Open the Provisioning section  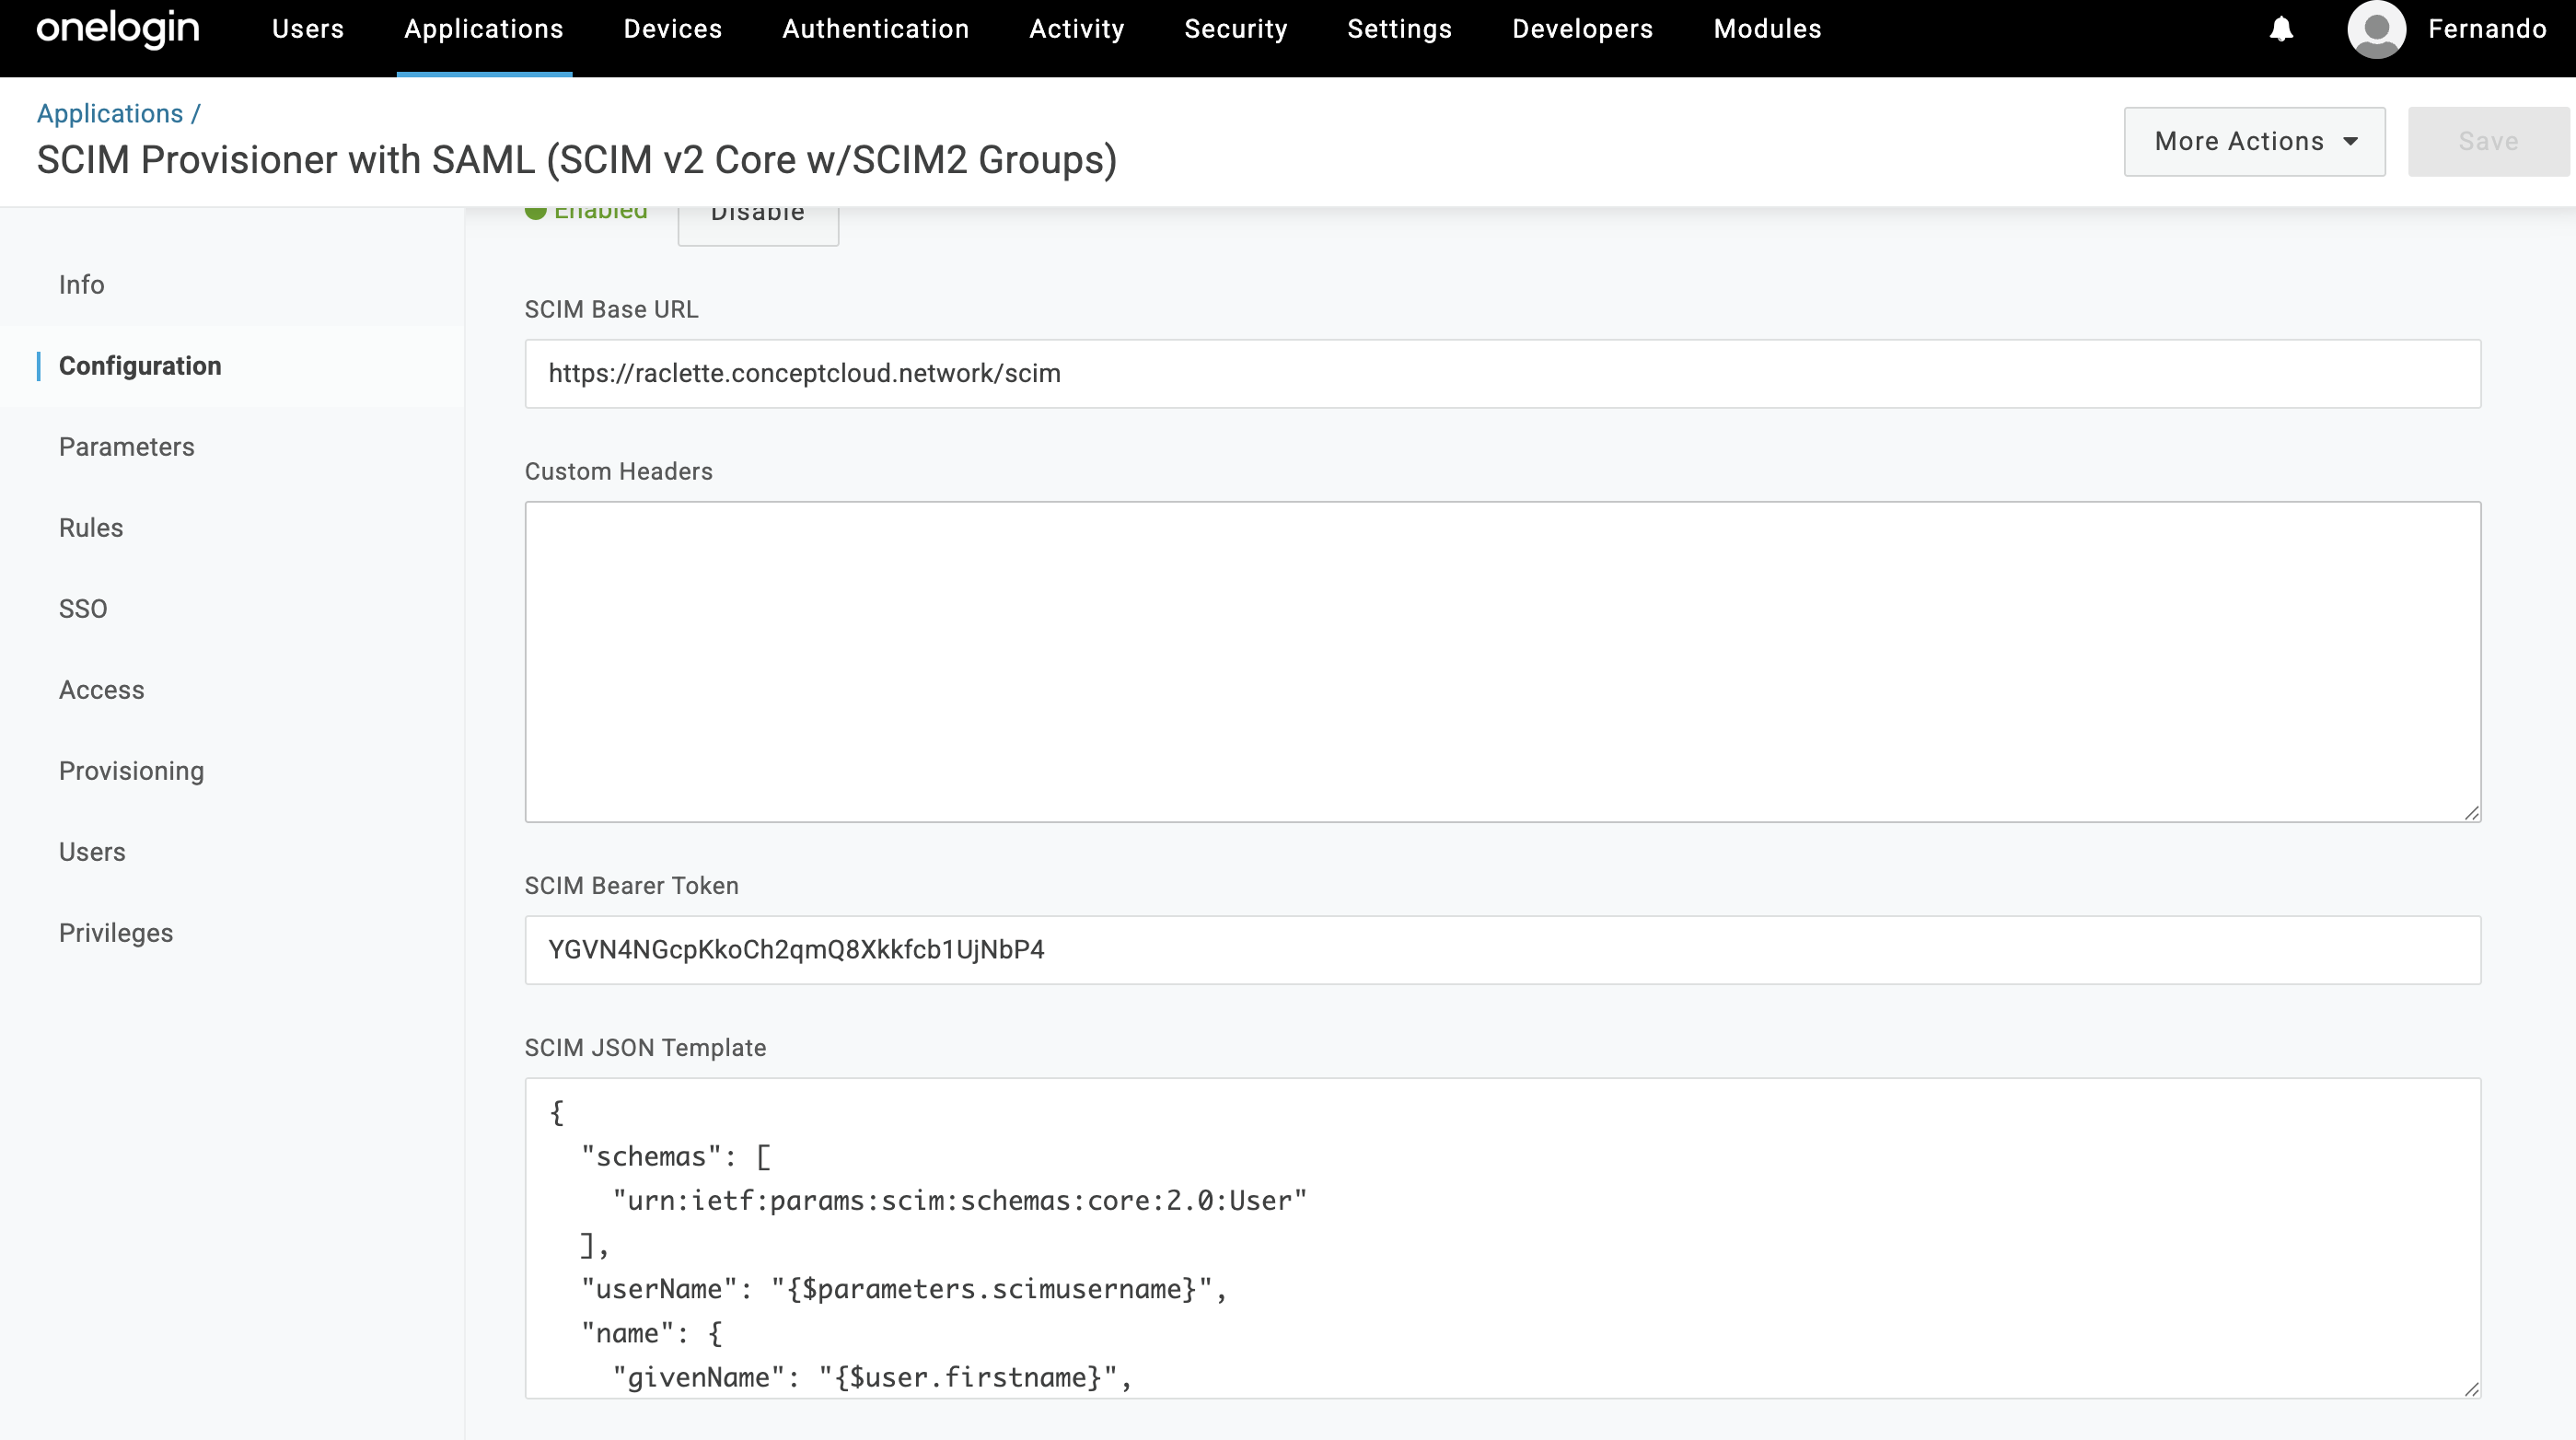[x=131, y=770]
